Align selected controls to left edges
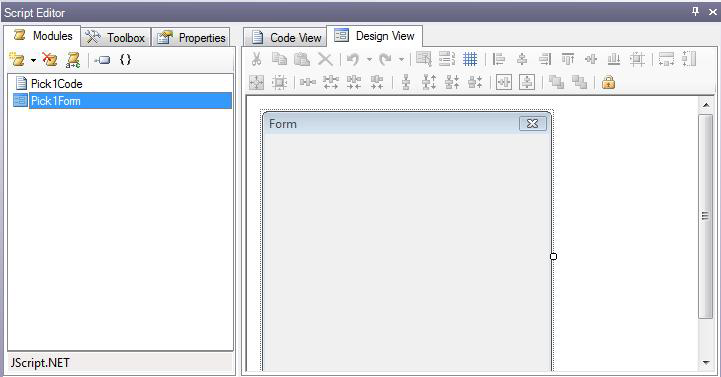This screenshot has height=377, width=721. point(498,59)
